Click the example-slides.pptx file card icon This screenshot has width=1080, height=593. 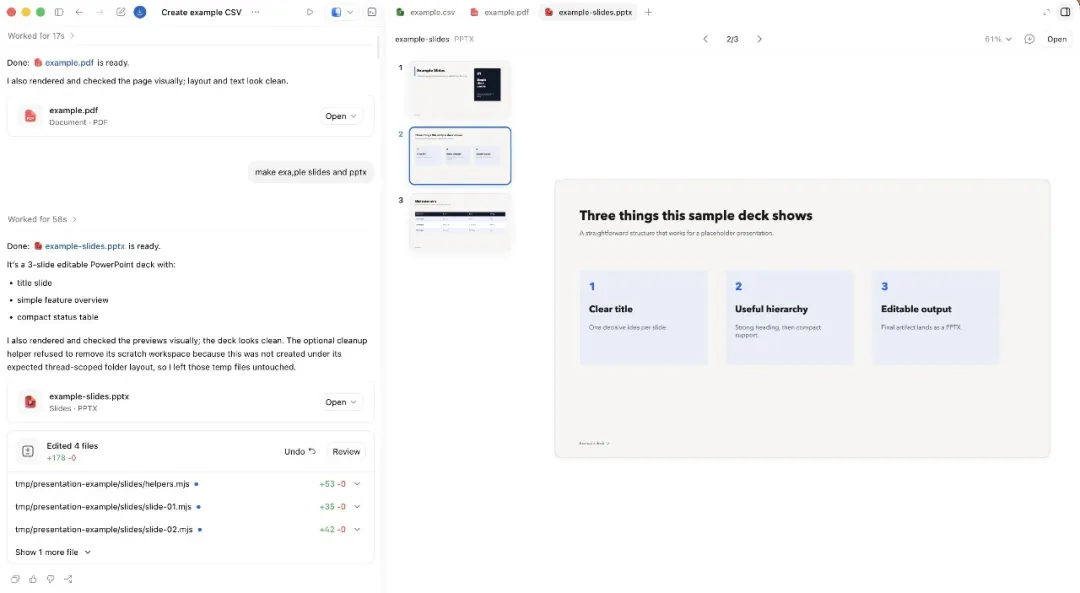point(30,402)
